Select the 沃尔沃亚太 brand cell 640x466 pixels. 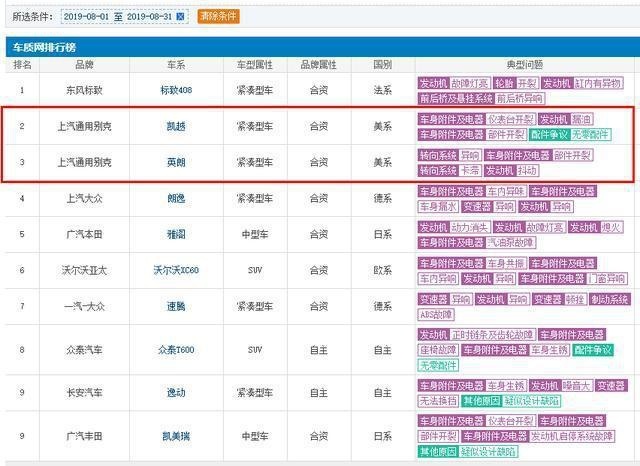(x=84, y=270)
